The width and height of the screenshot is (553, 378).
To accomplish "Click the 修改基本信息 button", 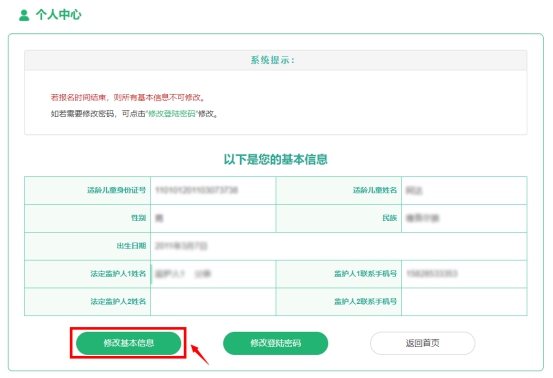I will tap(128, 343).
